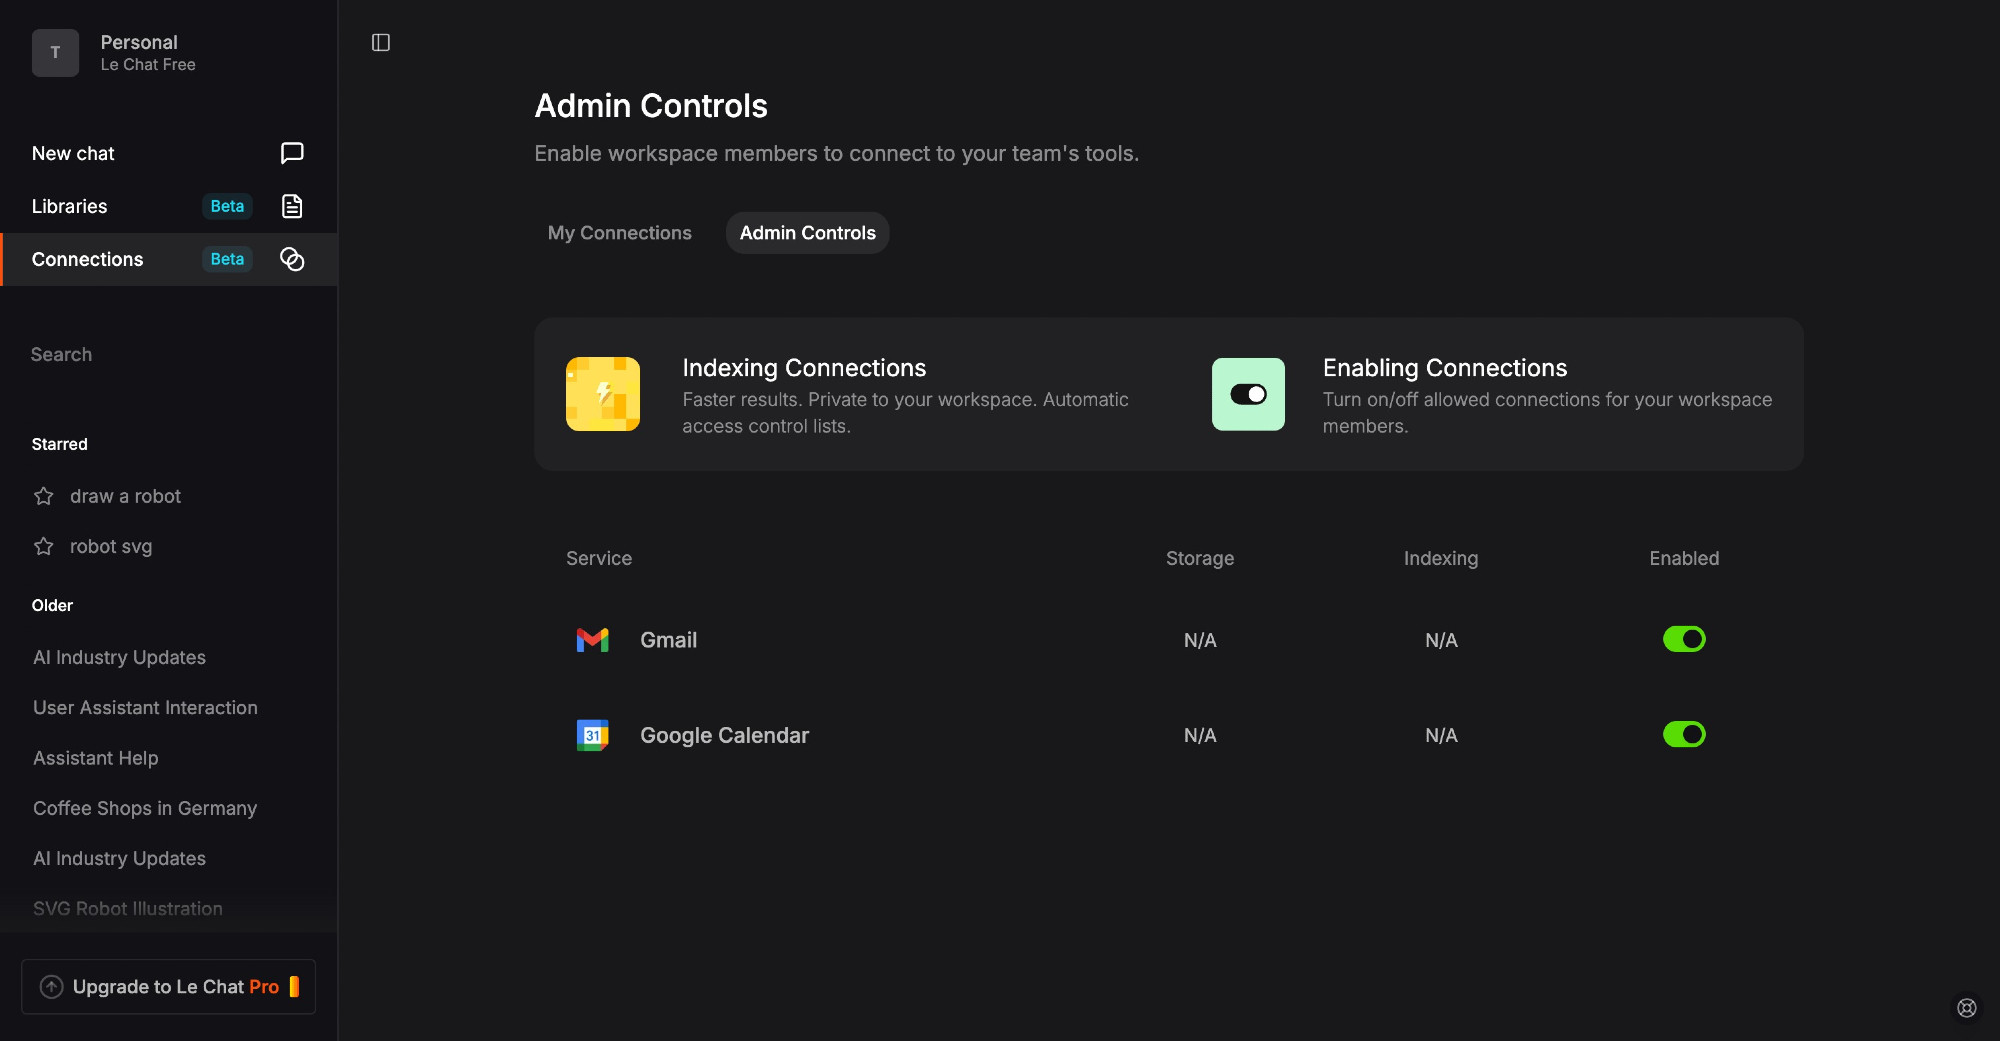Switch to My Connections tab
2000x1041 pixels.
tap(620, 233)
